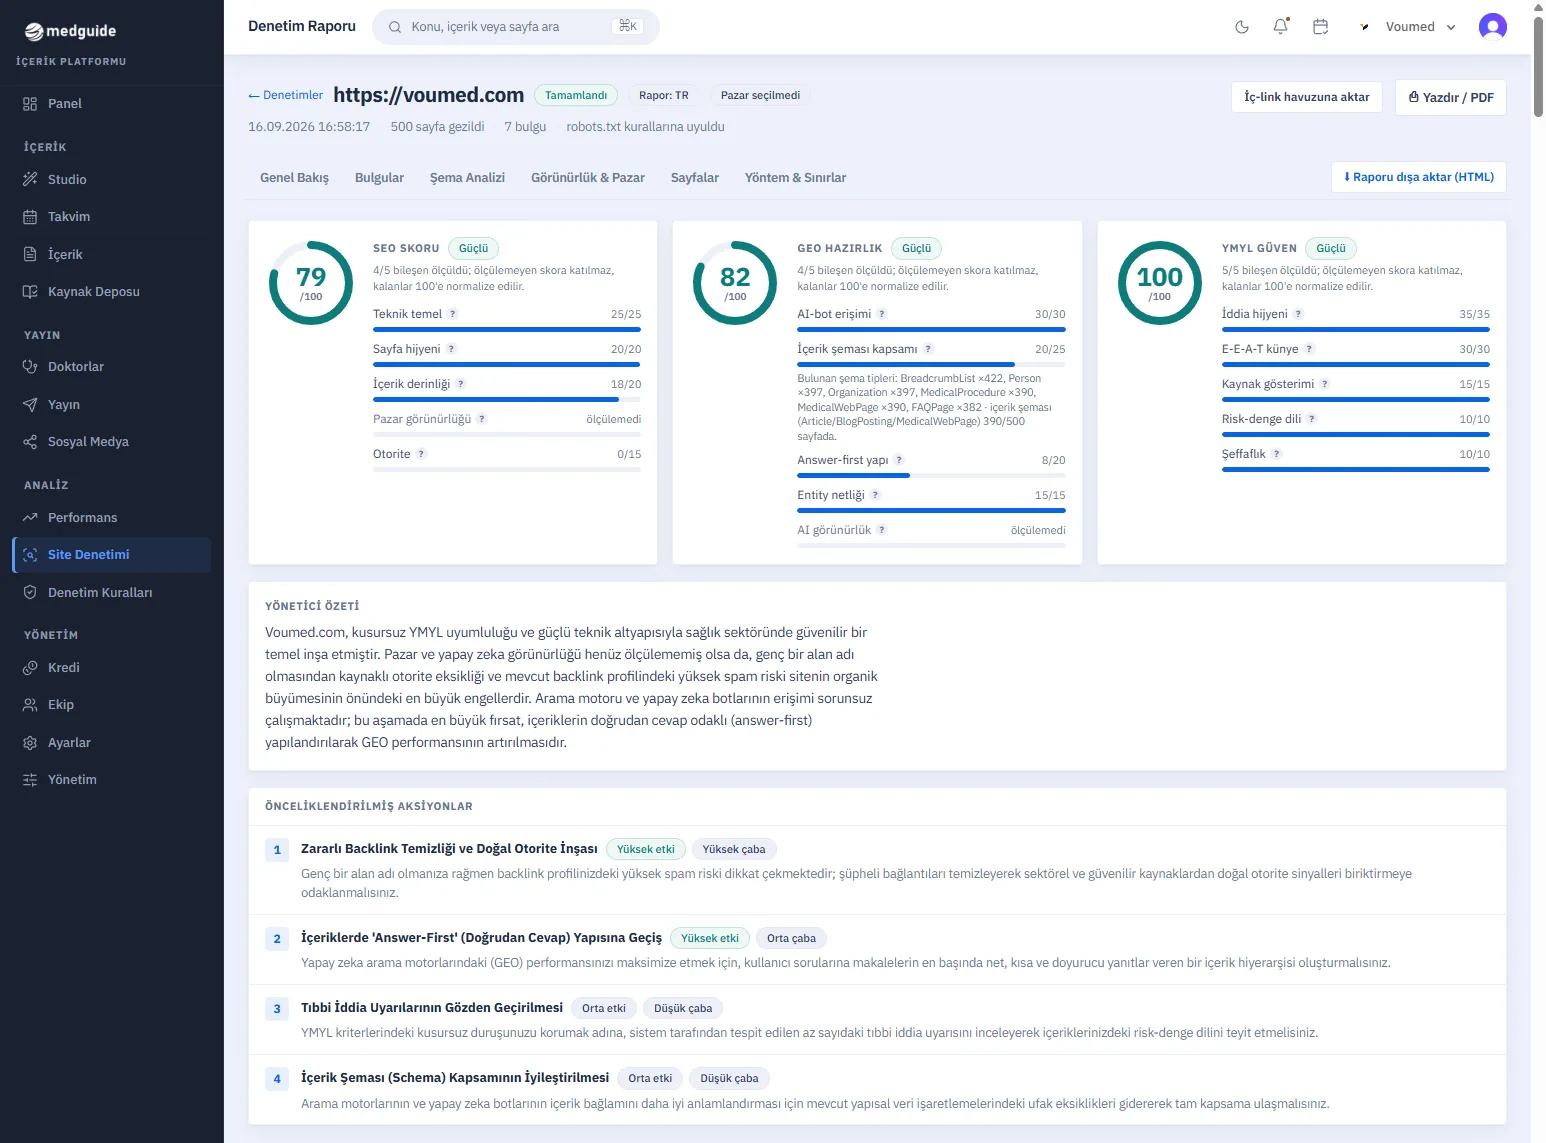Click the YMYL Güven 100 score gauge
Screen dimensions: 1546x1143
1160,283
